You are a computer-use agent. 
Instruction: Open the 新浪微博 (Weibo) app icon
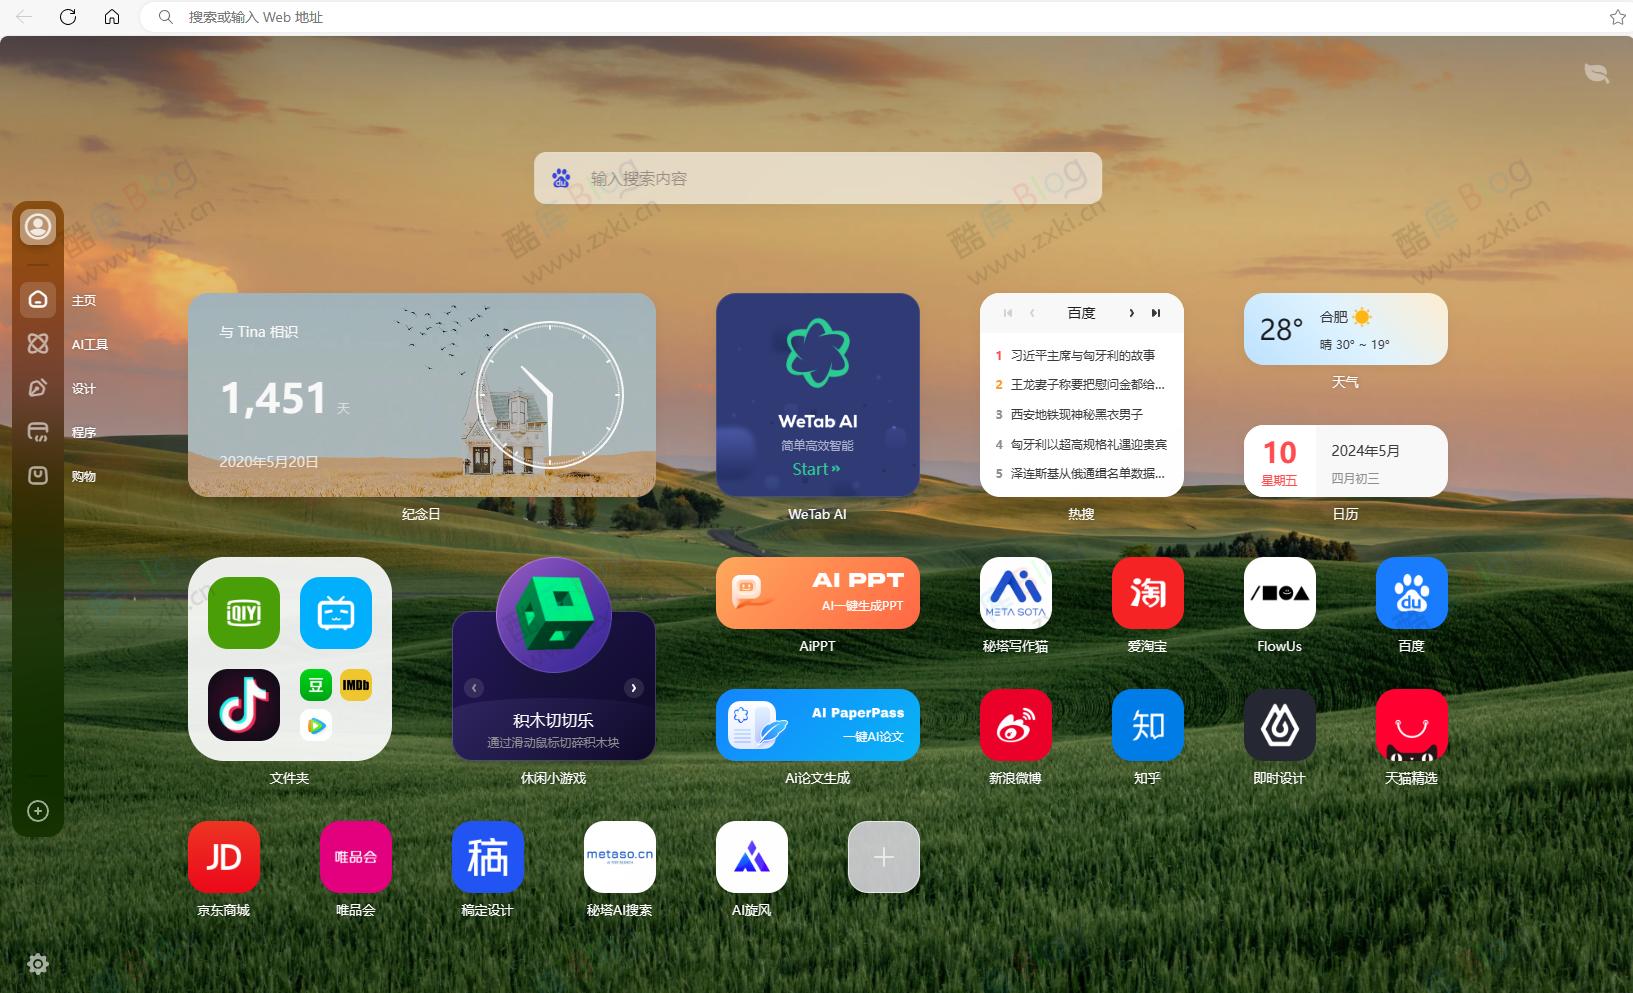1014,725
